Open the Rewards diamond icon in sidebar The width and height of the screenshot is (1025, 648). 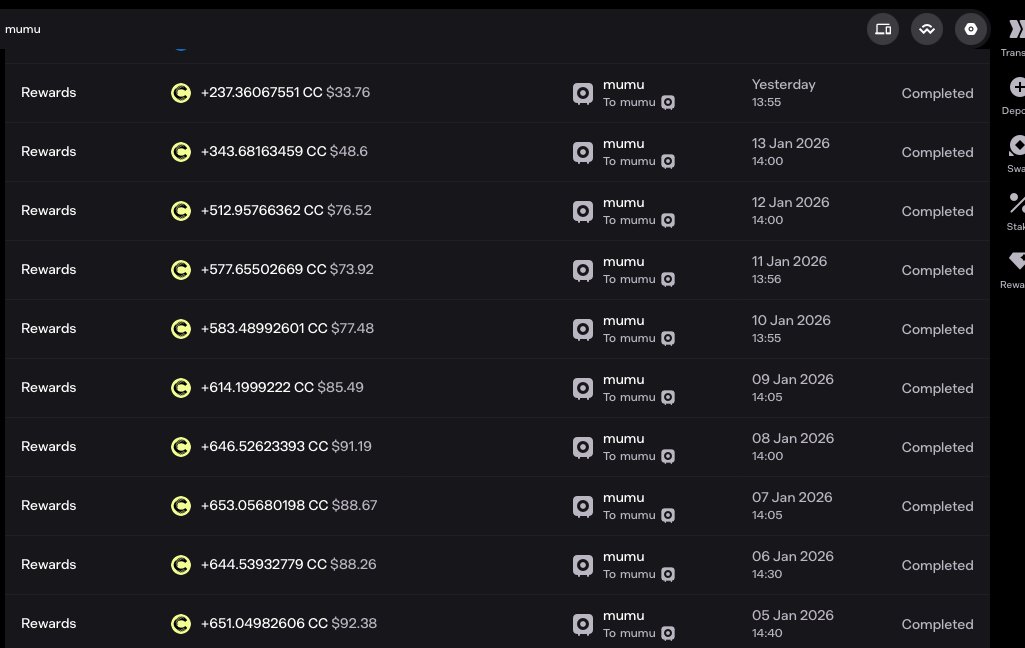point(1016,261)
